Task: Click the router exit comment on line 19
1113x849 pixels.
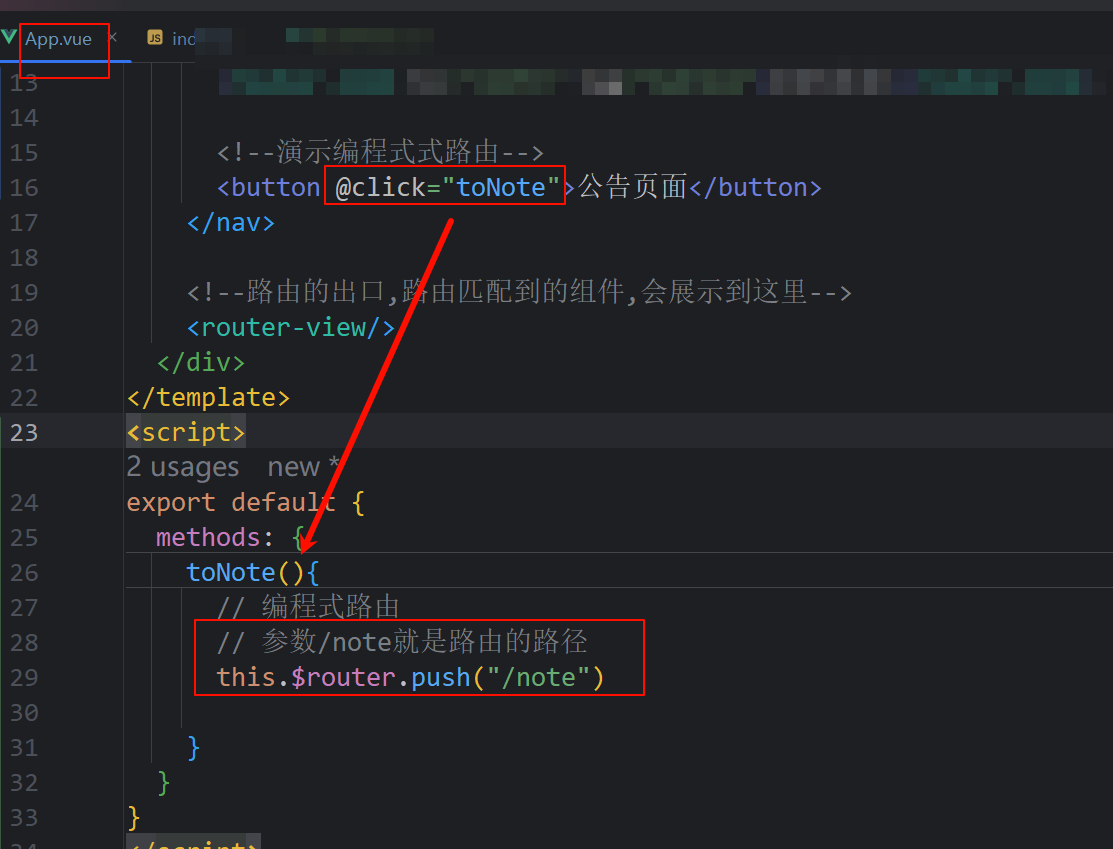Action: click(519, 292)
